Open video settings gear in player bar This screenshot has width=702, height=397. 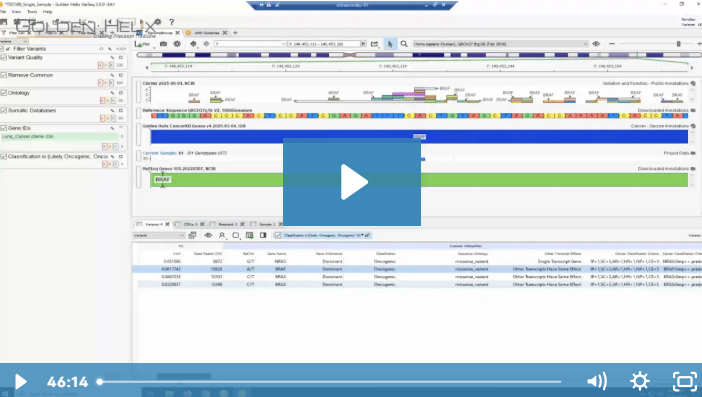pos(640,381)
